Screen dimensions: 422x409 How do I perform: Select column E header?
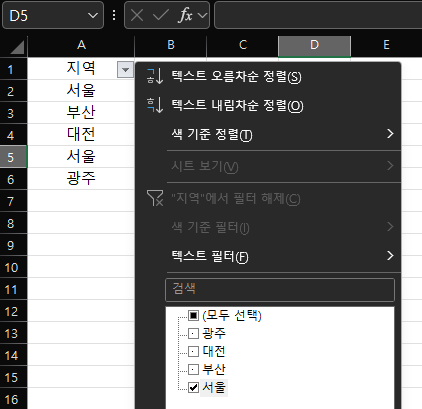(386, 45)
